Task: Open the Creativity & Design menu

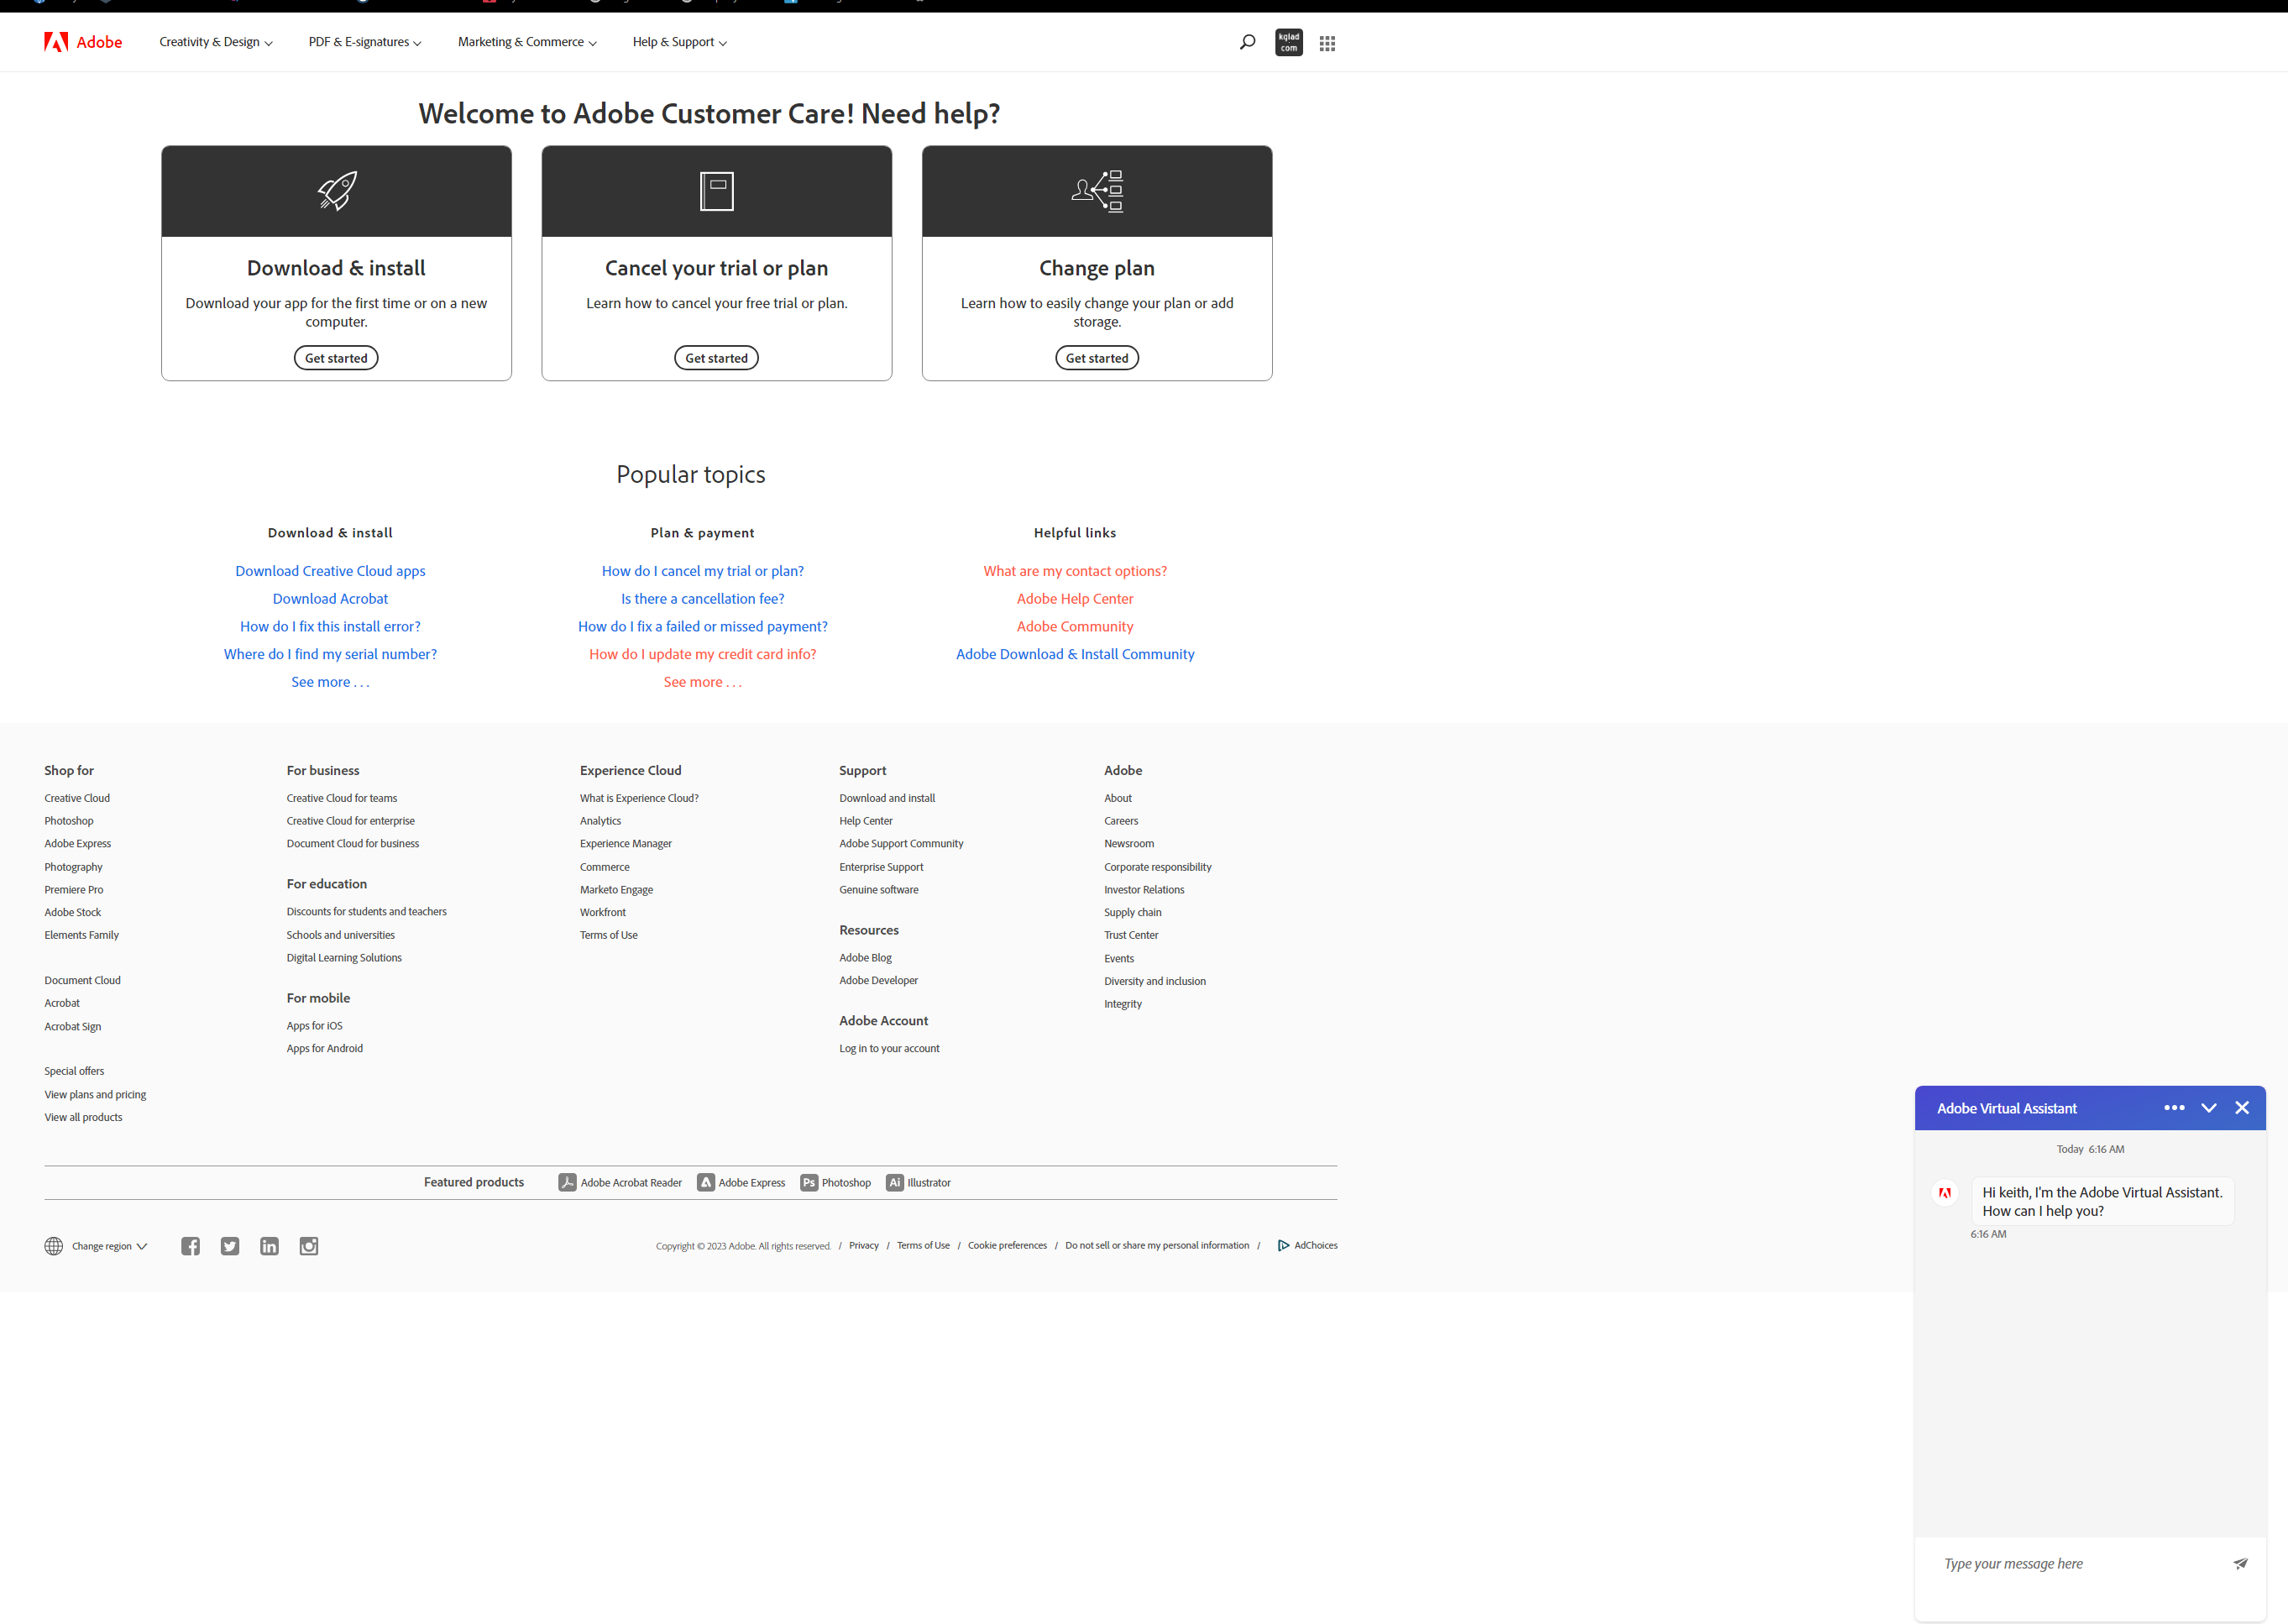Action: 215,42
